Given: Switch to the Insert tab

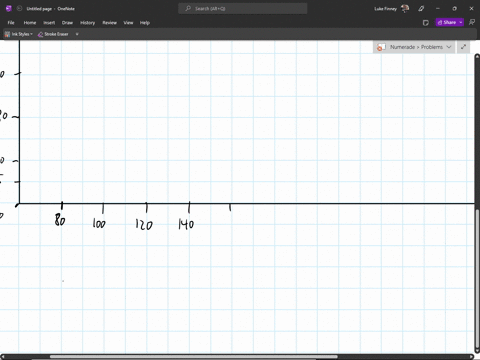Looking at the screenshot, I should [x=49, y=23].
